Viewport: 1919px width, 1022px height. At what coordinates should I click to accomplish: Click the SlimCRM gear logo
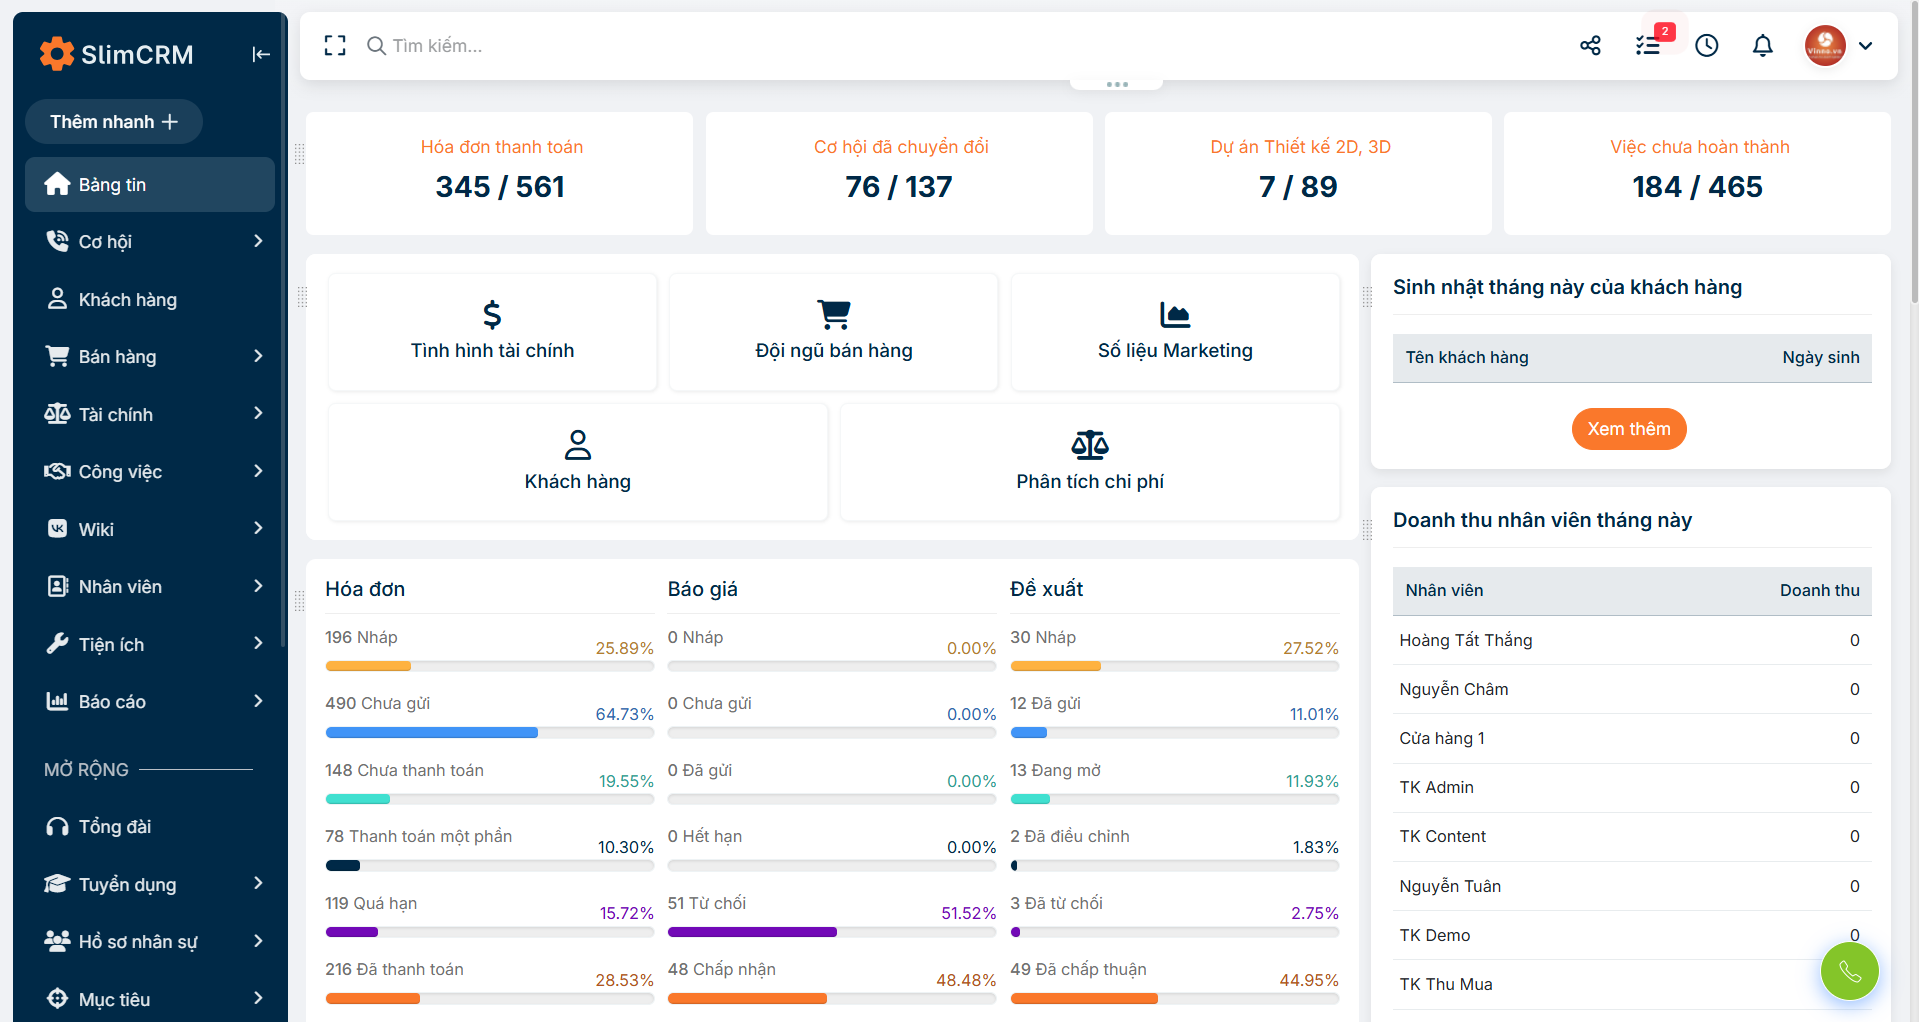pyautogui.click(x=57, y=53)
